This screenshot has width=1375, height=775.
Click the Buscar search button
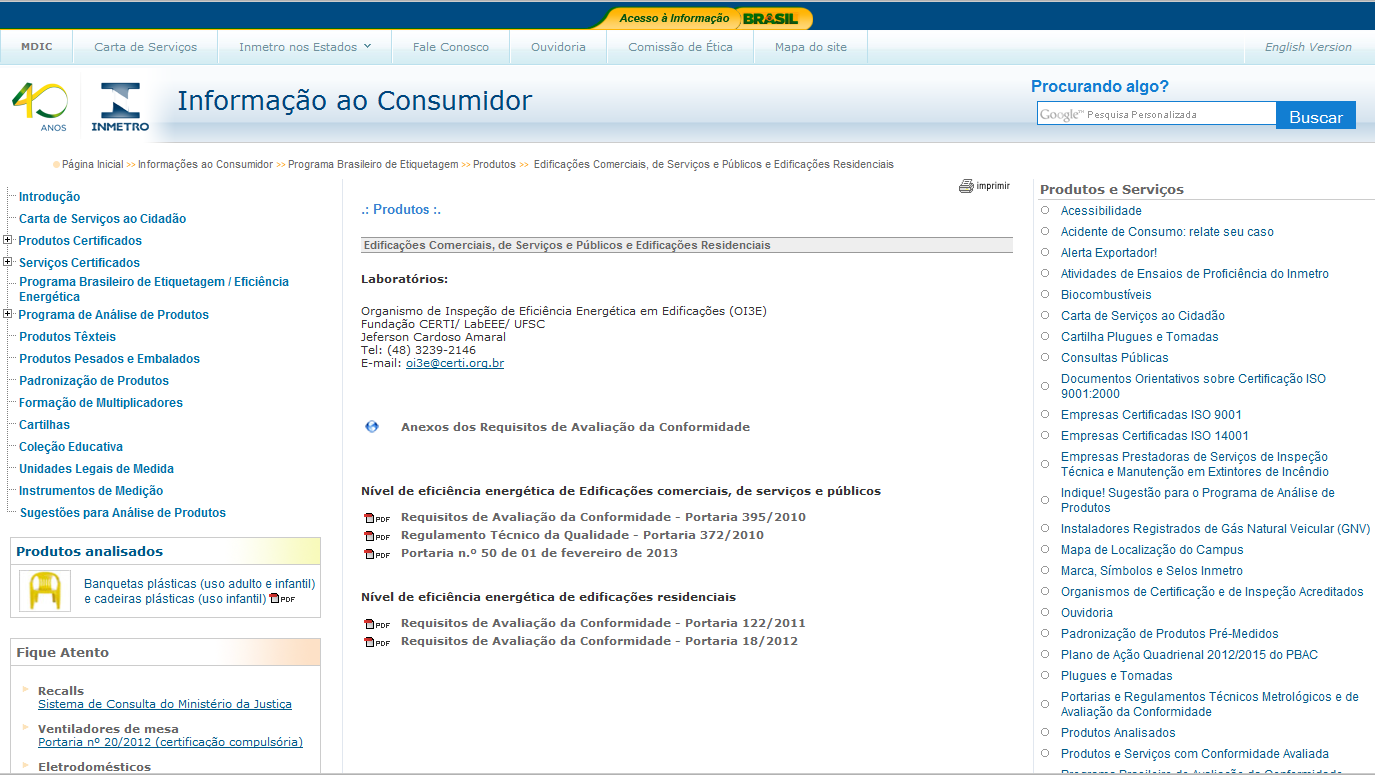tap(1316, 116)
